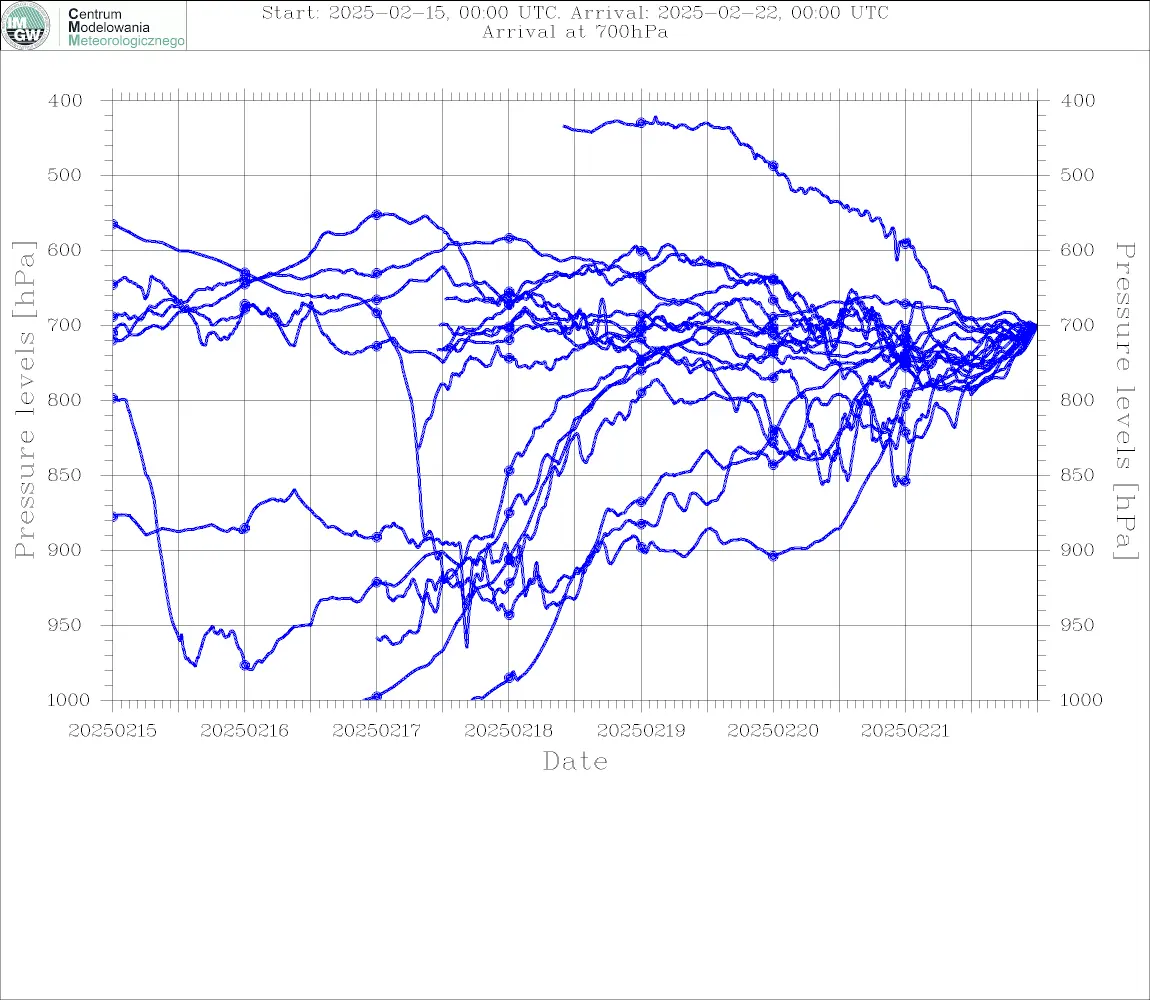This screenshot has height=1000, width=1150.
Task: Click the IMGW logo icon
Action: (26, 26)
